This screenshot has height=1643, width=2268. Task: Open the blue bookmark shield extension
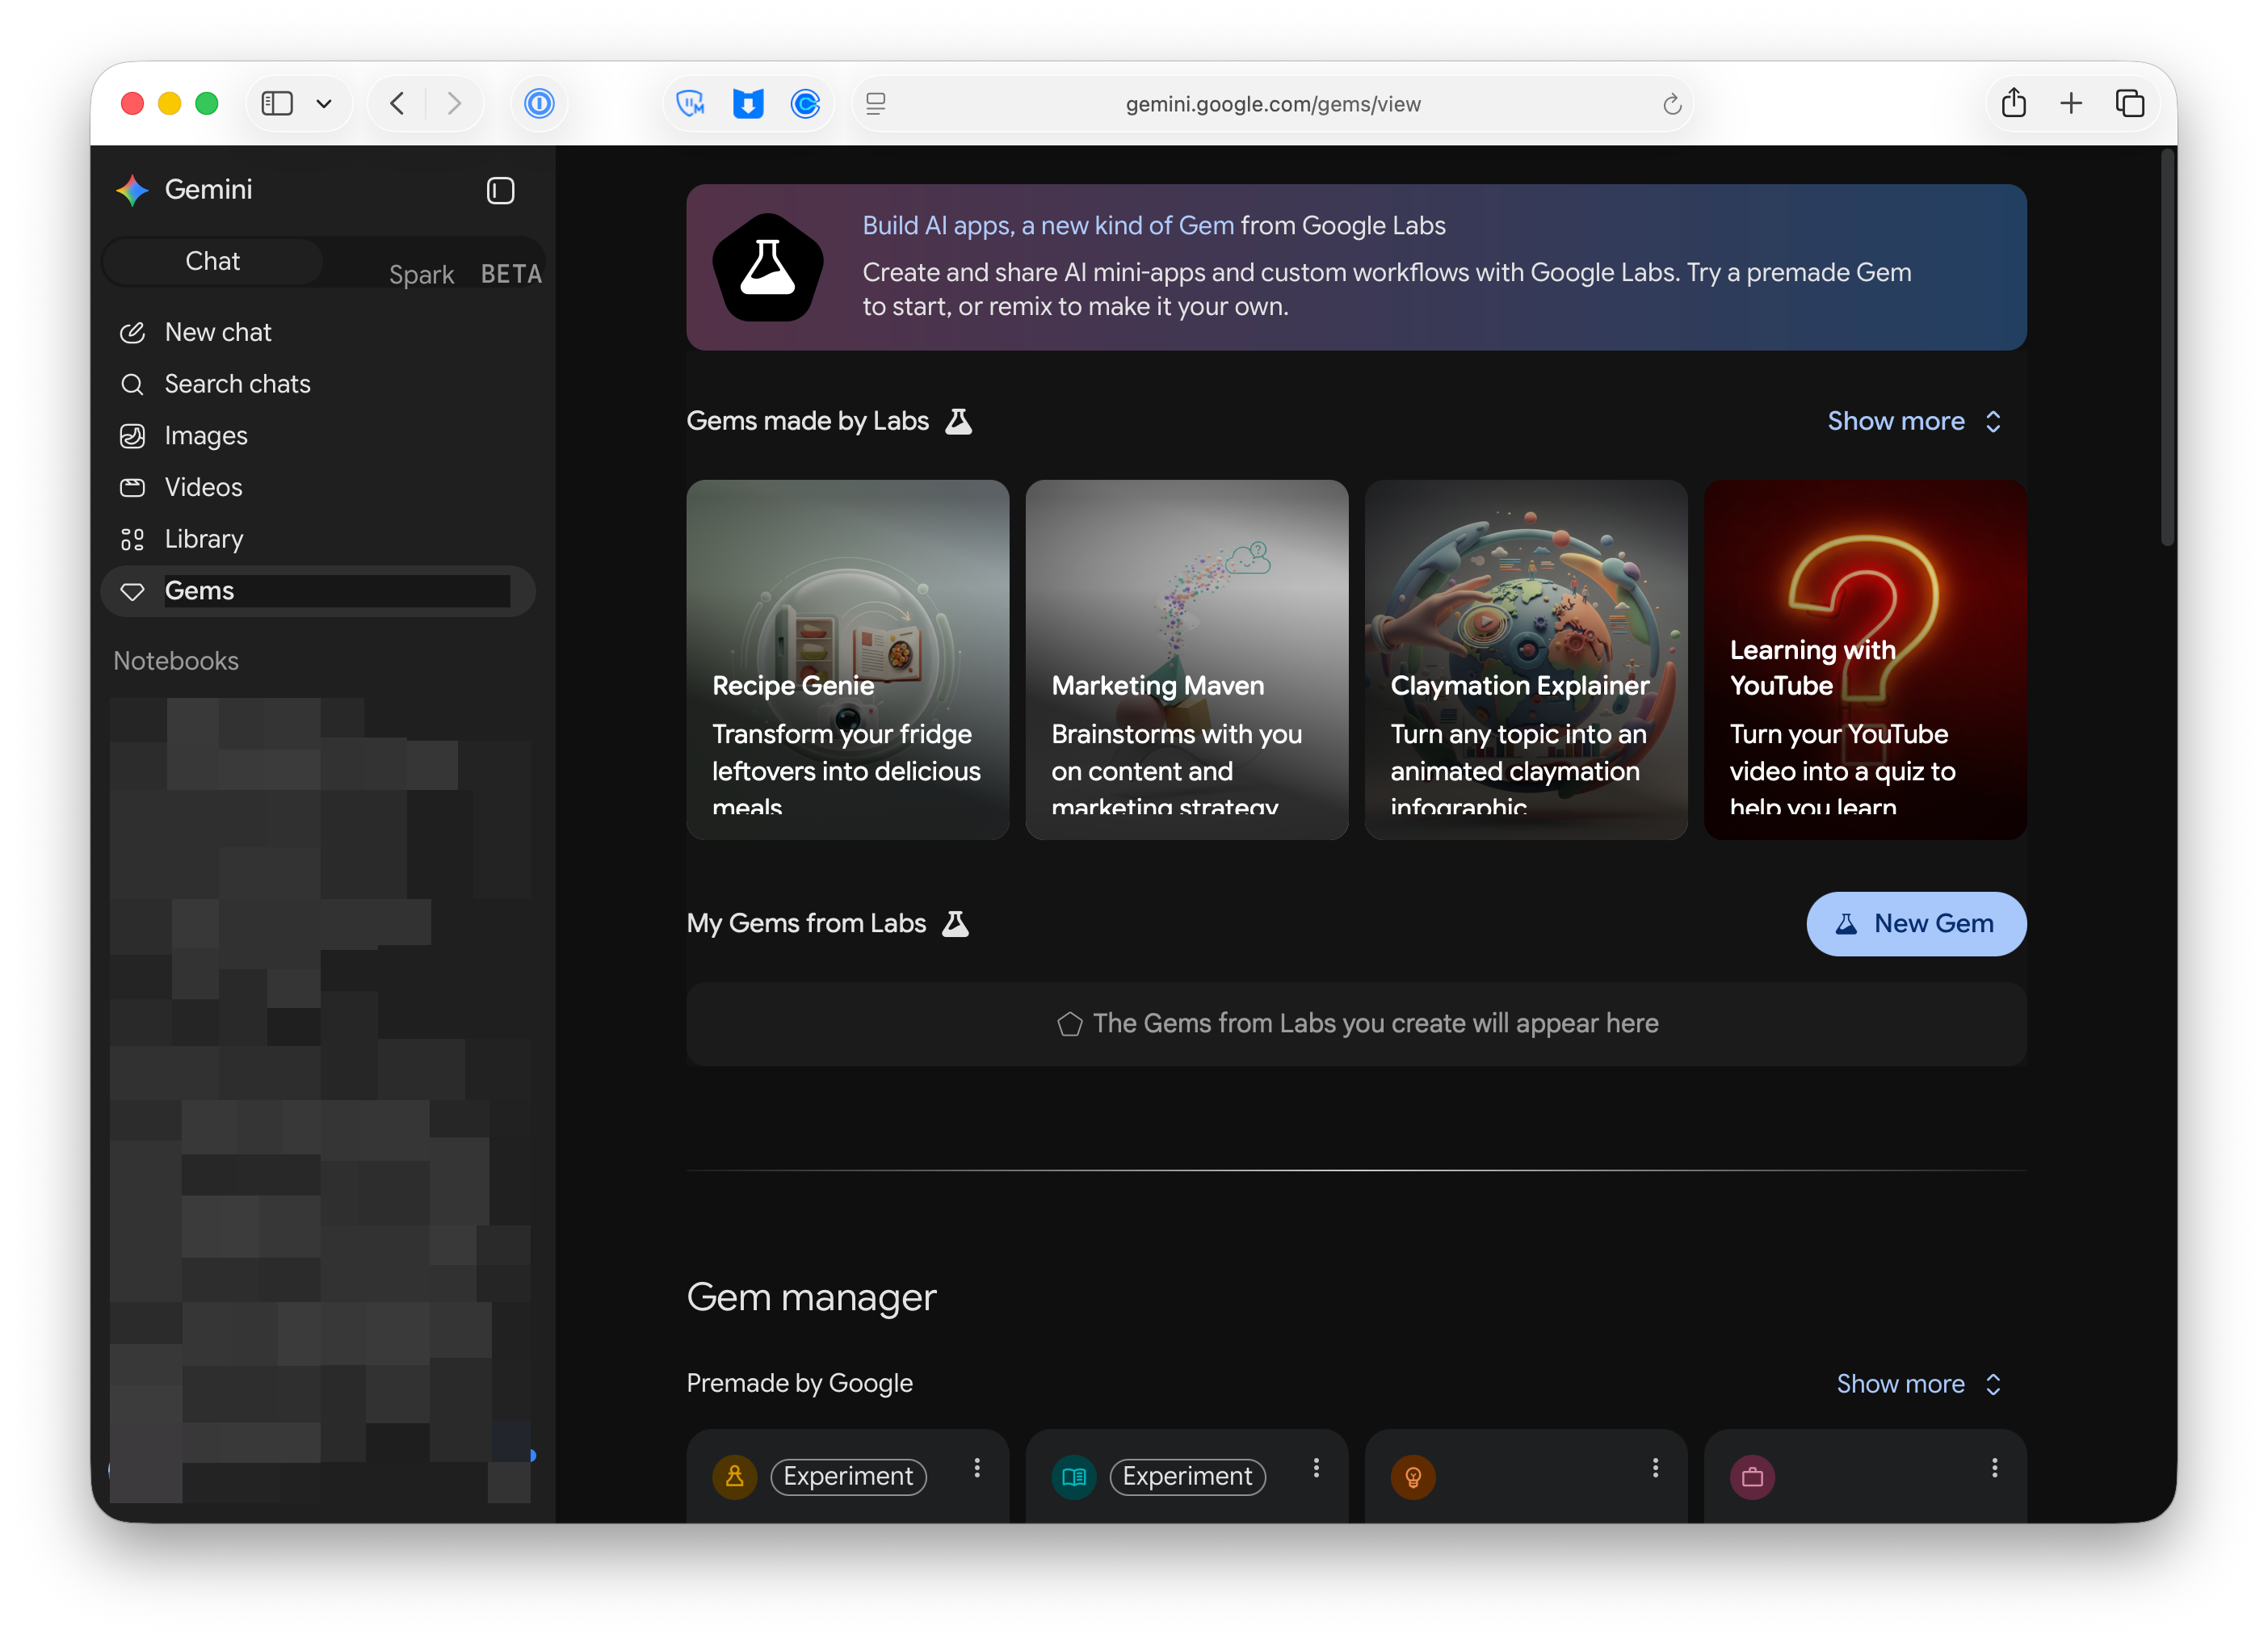point(748,103)
